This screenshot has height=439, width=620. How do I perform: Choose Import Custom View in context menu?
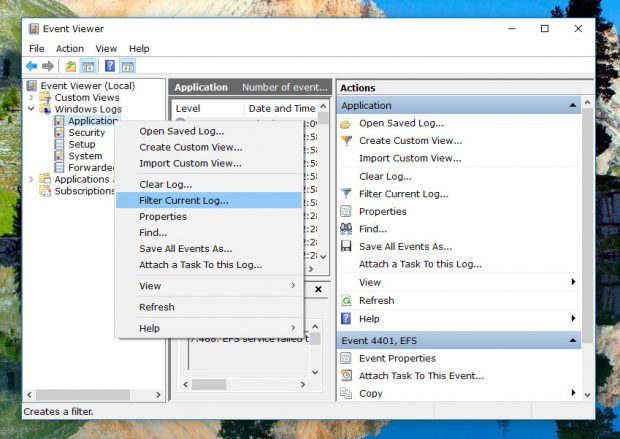tap(209, 163)
